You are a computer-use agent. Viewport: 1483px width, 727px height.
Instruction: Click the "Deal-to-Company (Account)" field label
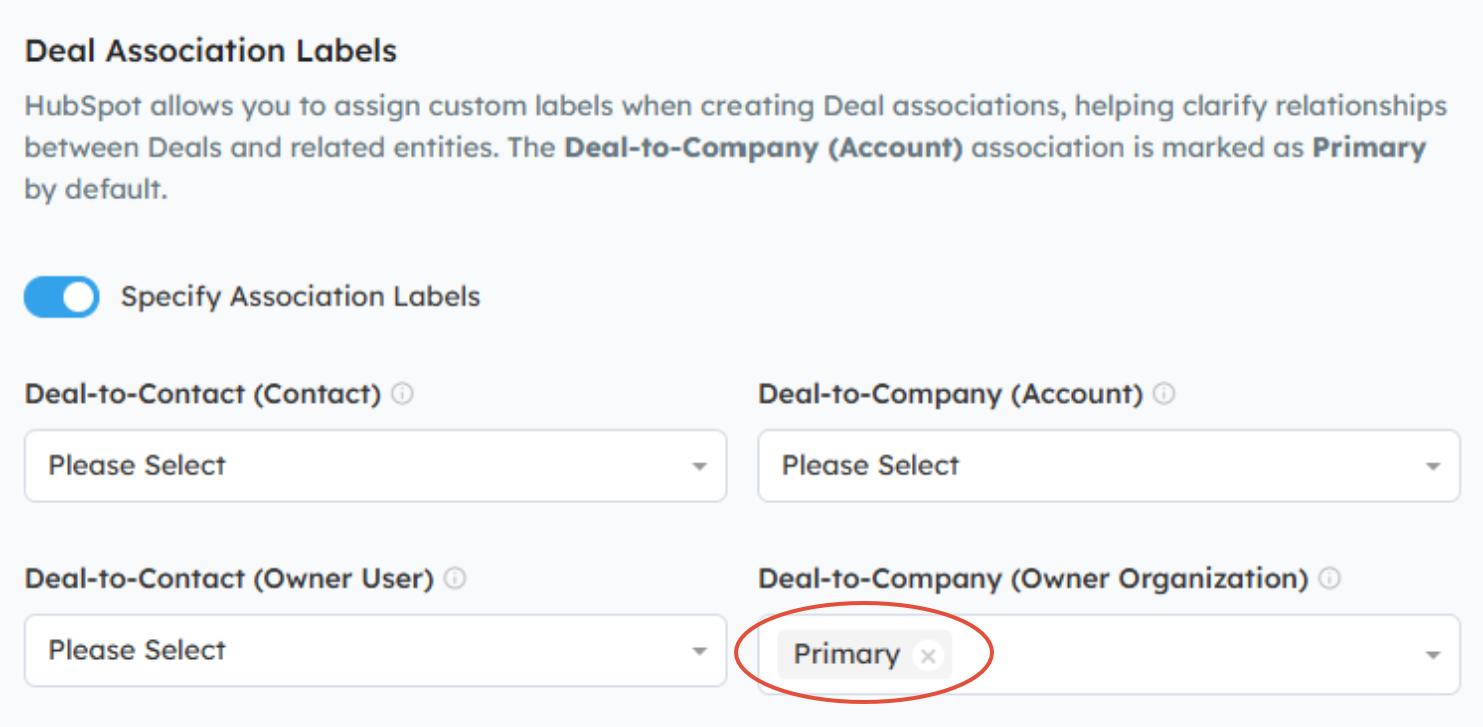[950, 394]
